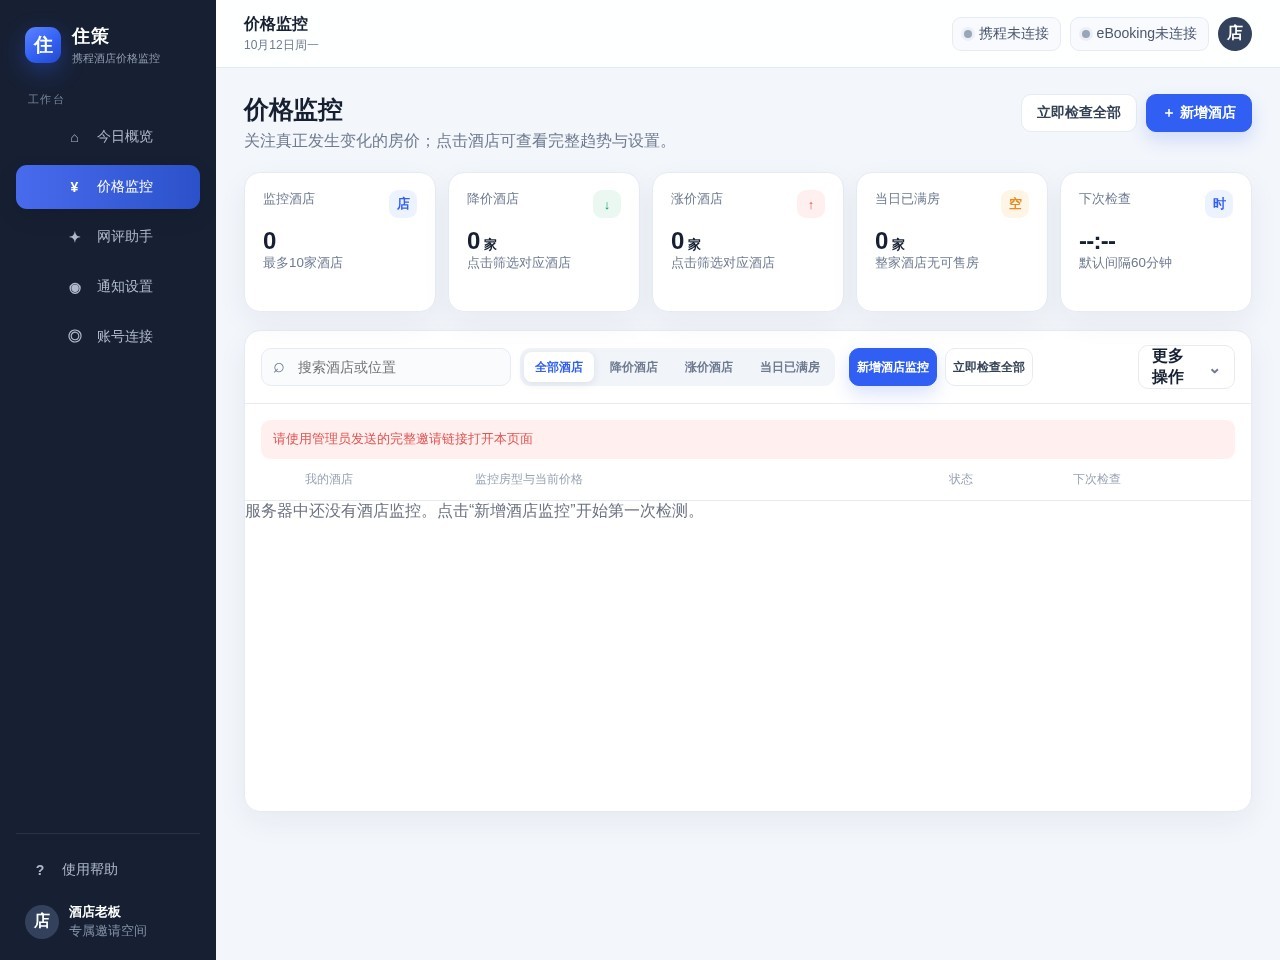
Task: Click the sparkle icon beside 网评助手
Action: point(74,237)
